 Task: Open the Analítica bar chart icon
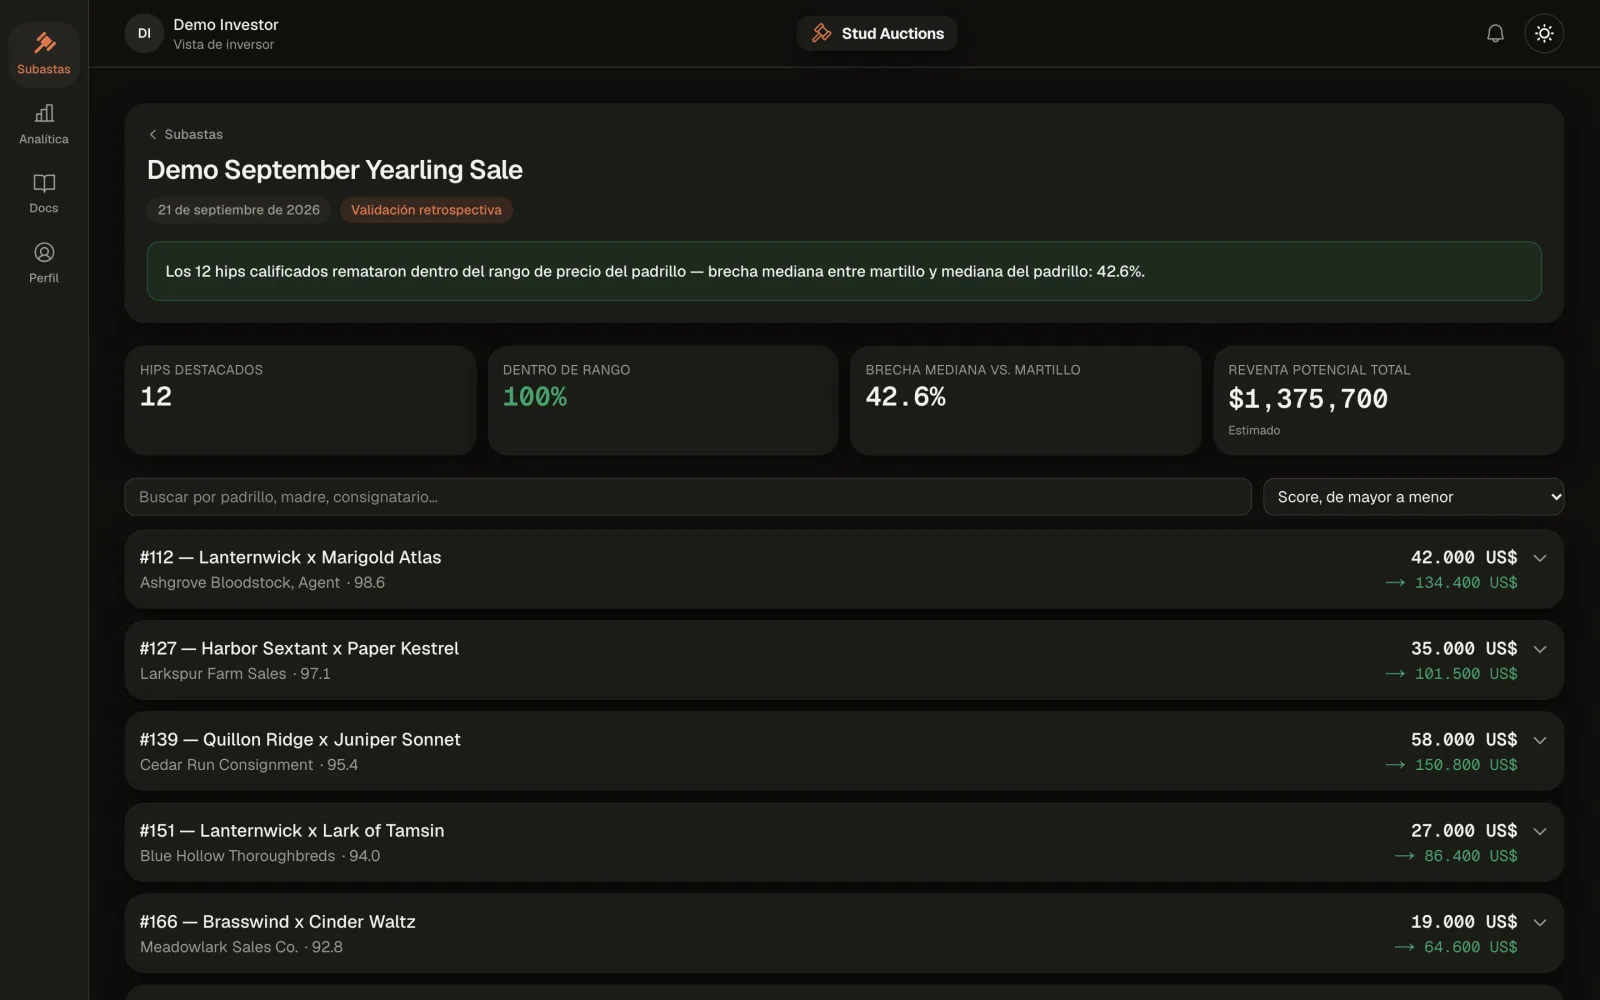(x=44, y=113)
